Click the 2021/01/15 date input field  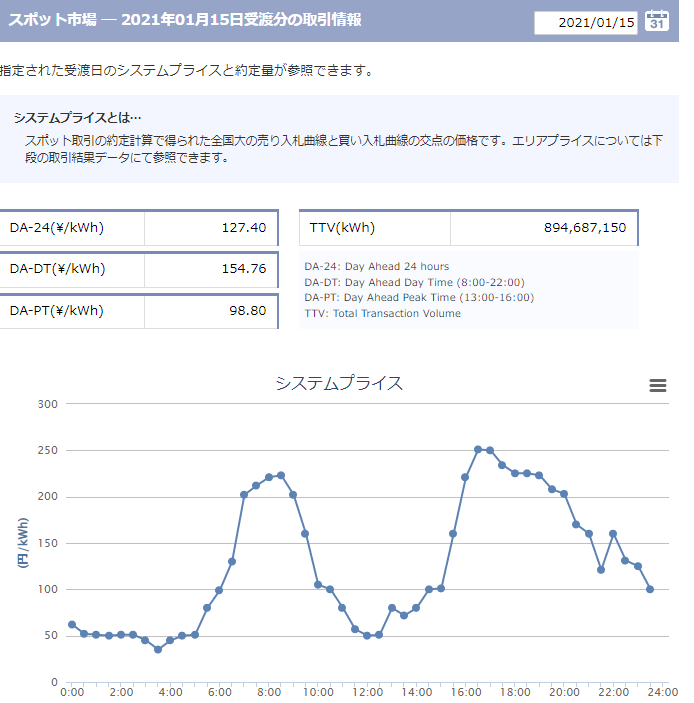click(586, 22)
